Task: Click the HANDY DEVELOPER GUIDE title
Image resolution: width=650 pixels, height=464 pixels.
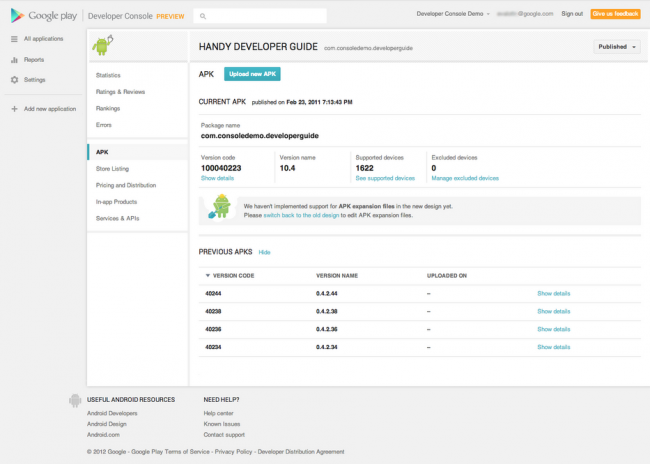Action: point(258,47)
